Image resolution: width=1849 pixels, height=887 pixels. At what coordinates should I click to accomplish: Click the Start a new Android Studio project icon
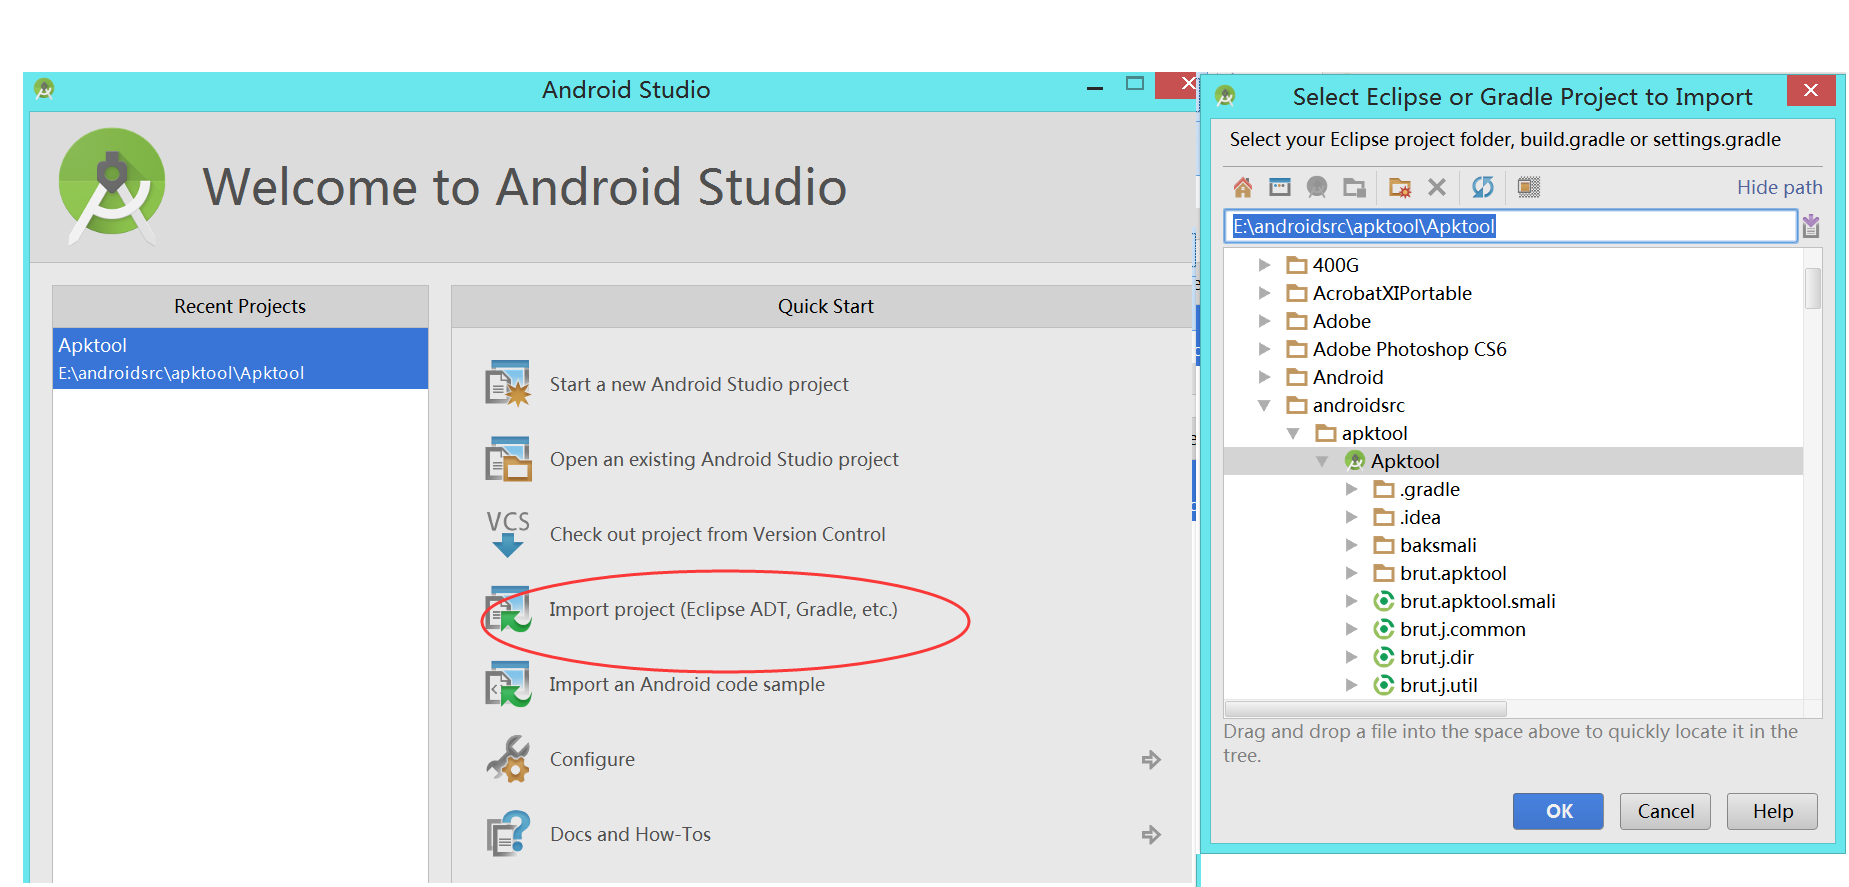(x=508, y=384)
